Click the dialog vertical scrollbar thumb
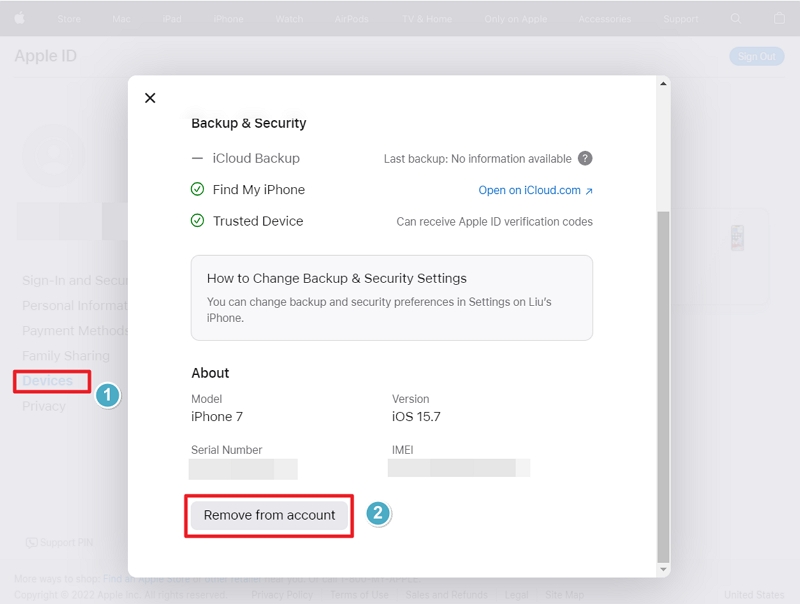Image resolution: width=800 pixels, height=604 pixels. pyautogui.click(x=663, y=387)
